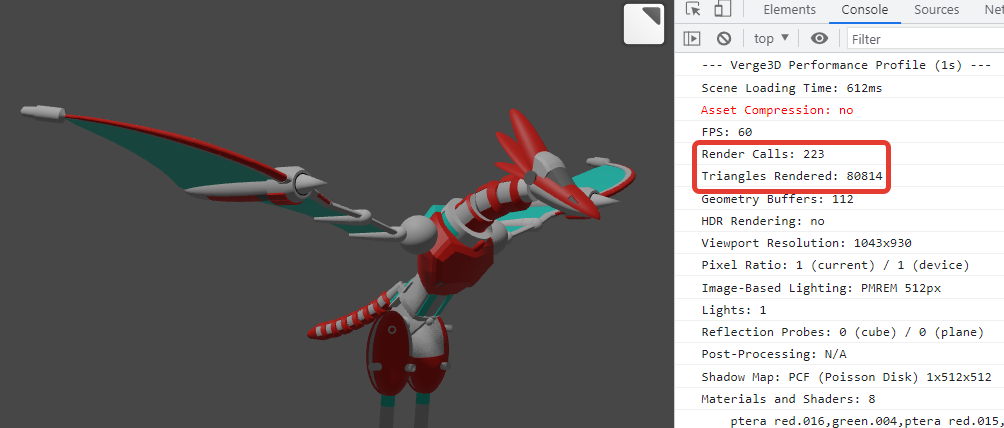The height and width of the screenshot is (428, 1004).
Task: Select 'Scene Loading Time: 612ms' log line
Action: click(791, 88)
